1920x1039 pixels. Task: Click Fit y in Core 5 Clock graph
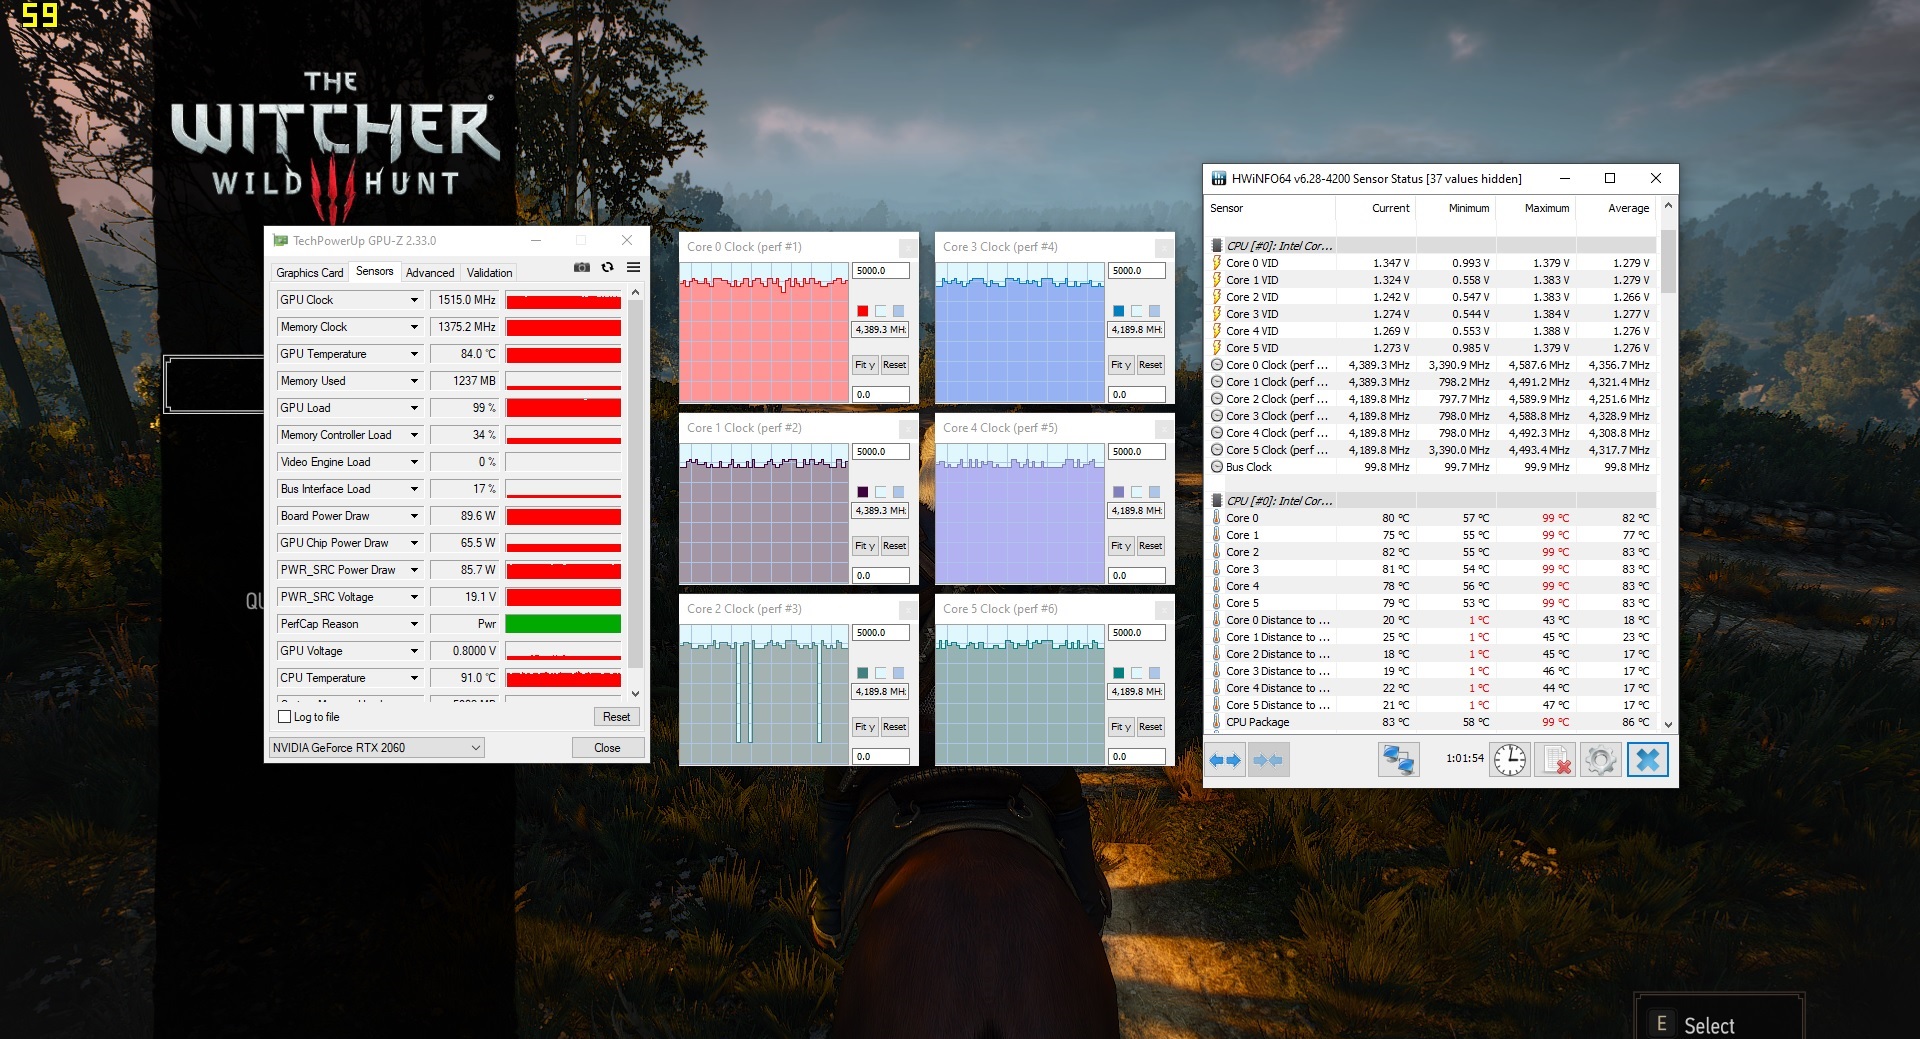(1121, 727)
